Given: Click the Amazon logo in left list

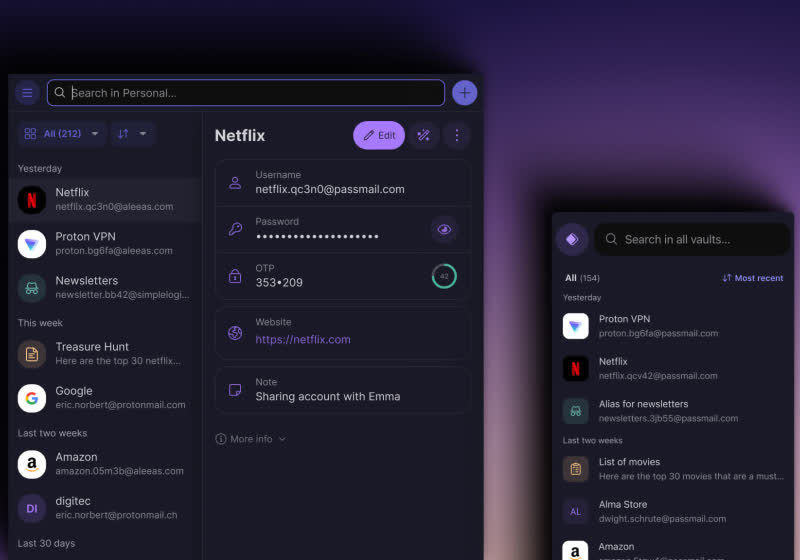Looking at the screenshot, I should tap(32, 464).
